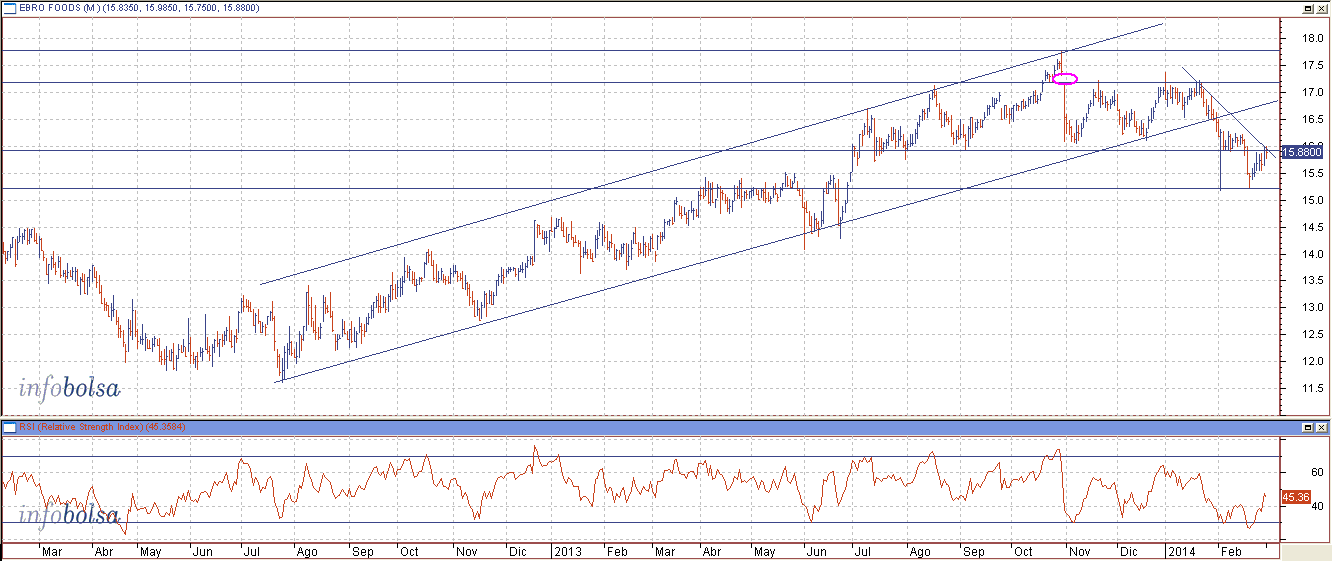
Task: Click the 11.5 price axis tick
Action: [1311, 389]
